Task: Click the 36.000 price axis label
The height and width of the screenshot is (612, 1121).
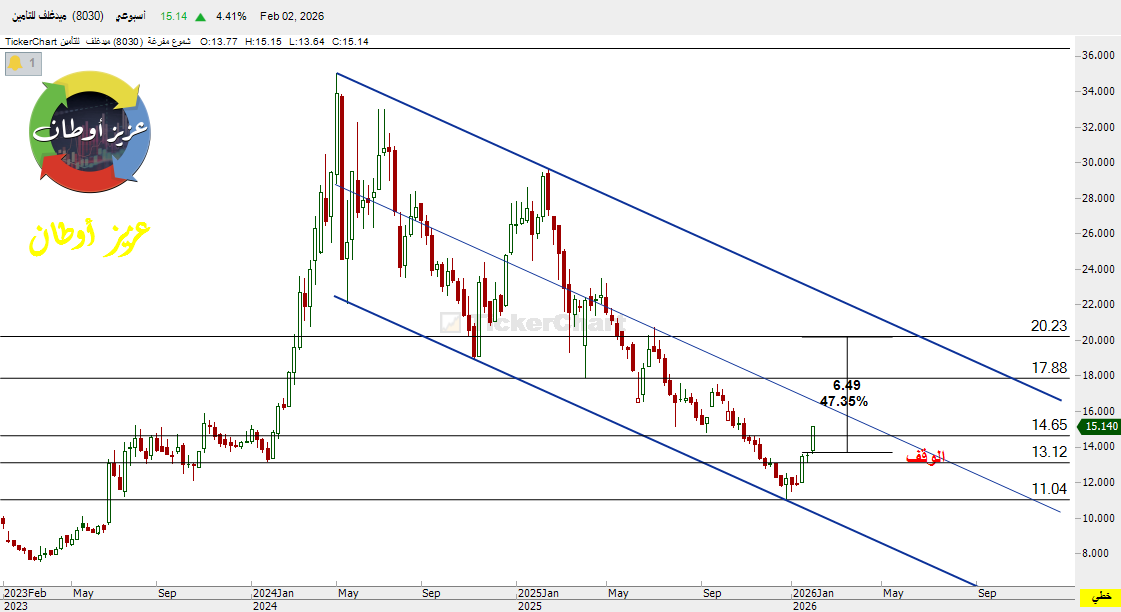Action: (1098, 56)
